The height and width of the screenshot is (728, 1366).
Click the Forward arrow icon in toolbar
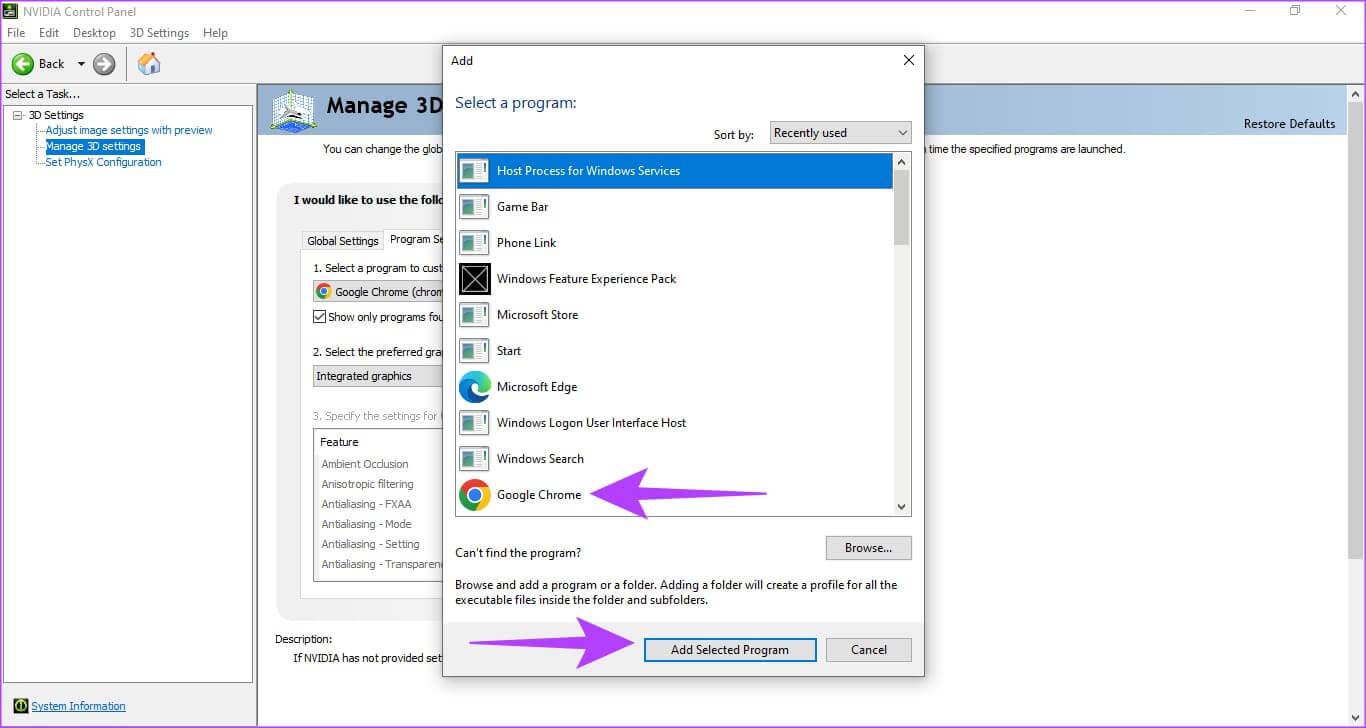[104, 64]
